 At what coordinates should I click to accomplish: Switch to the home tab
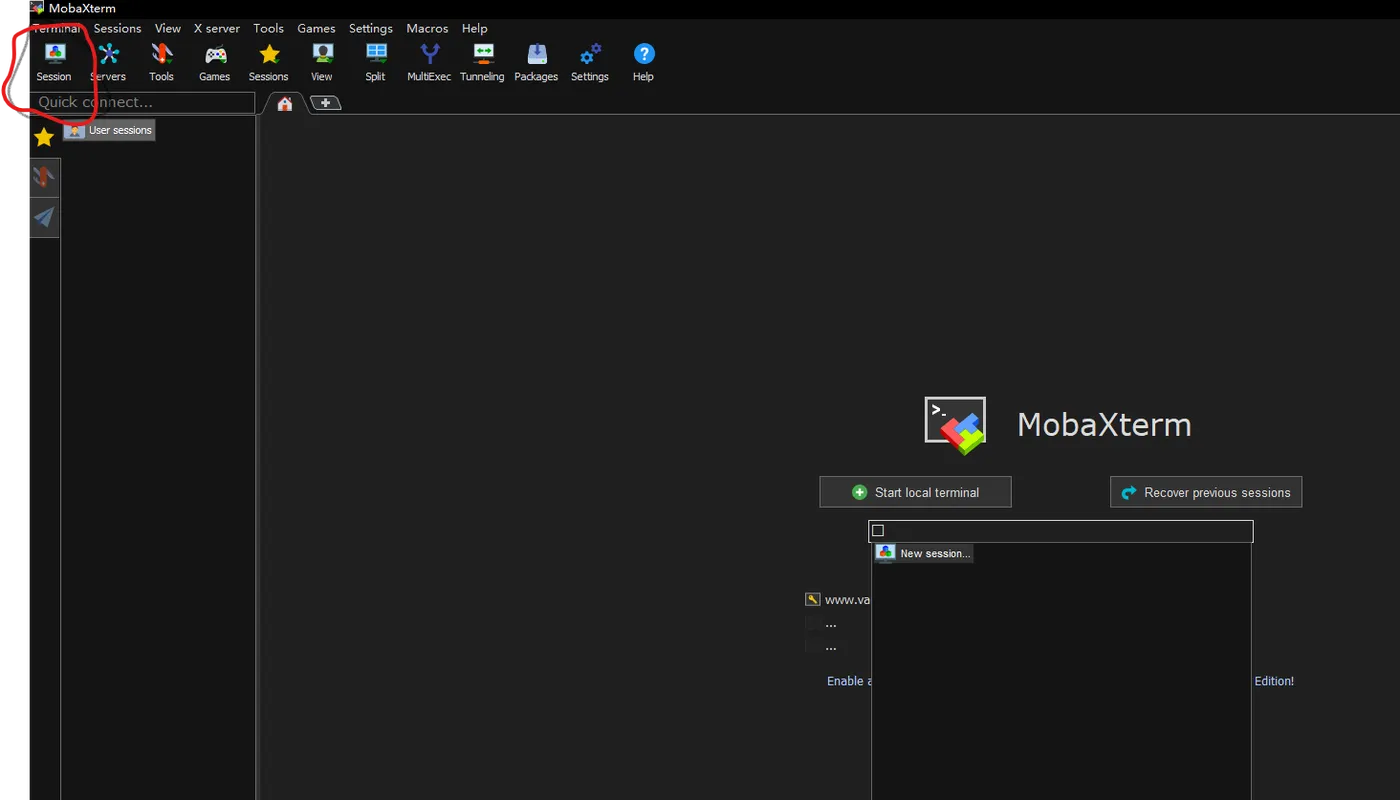coord(285,103)
